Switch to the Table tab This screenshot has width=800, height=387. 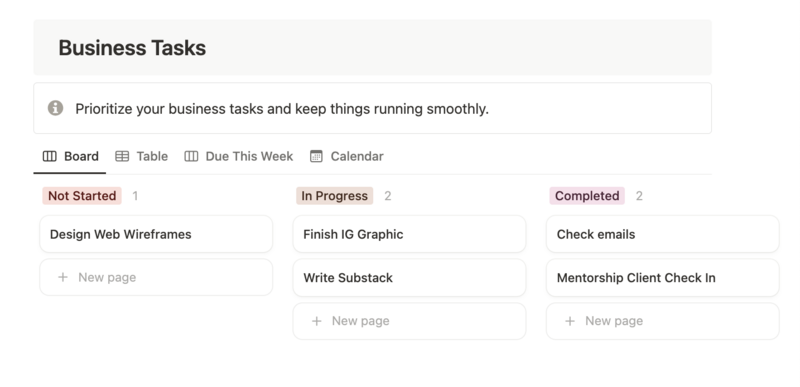tap(141, 156)
